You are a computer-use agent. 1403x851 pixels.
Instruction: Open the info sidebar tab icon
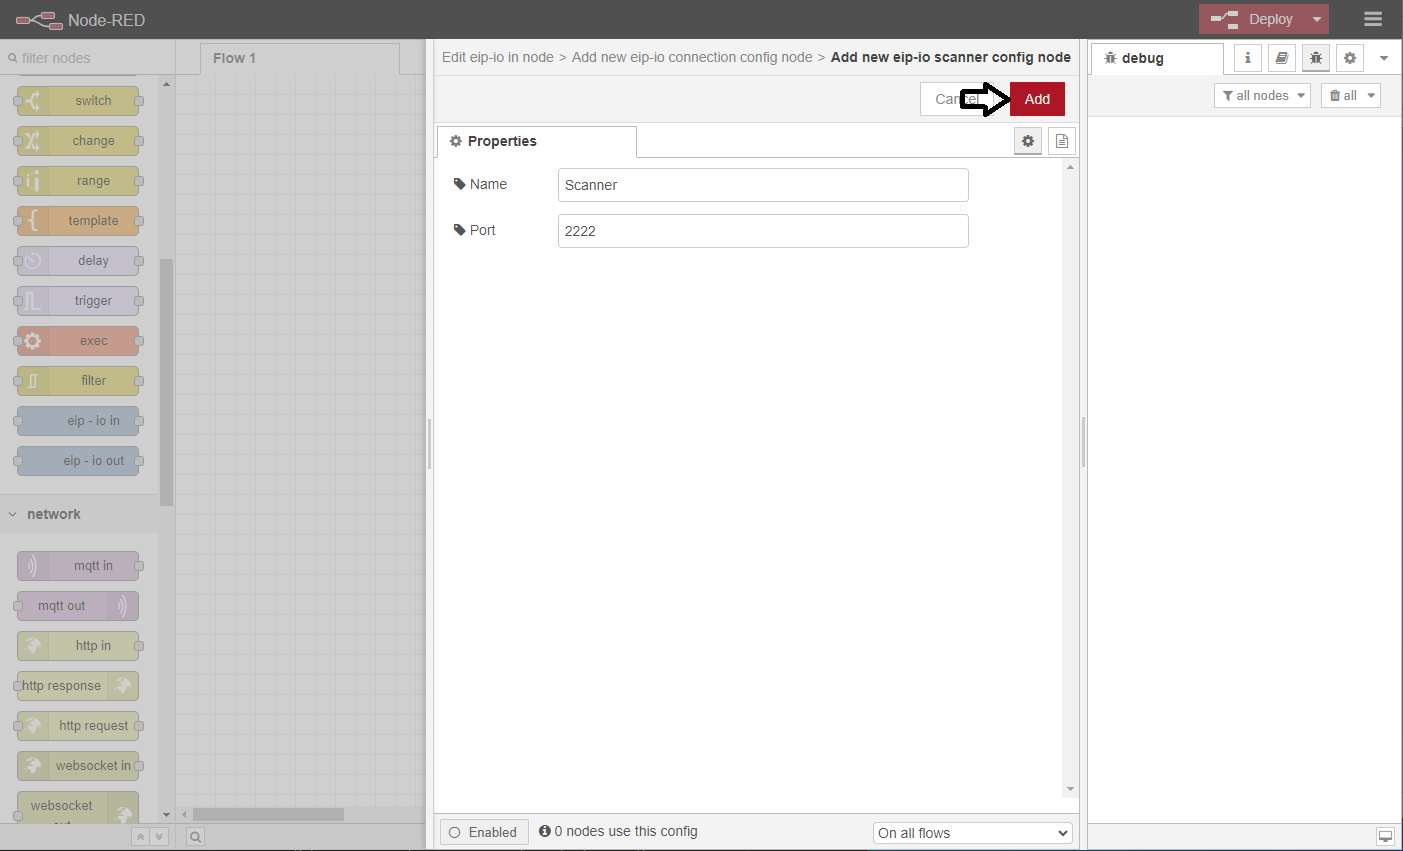1247,58
